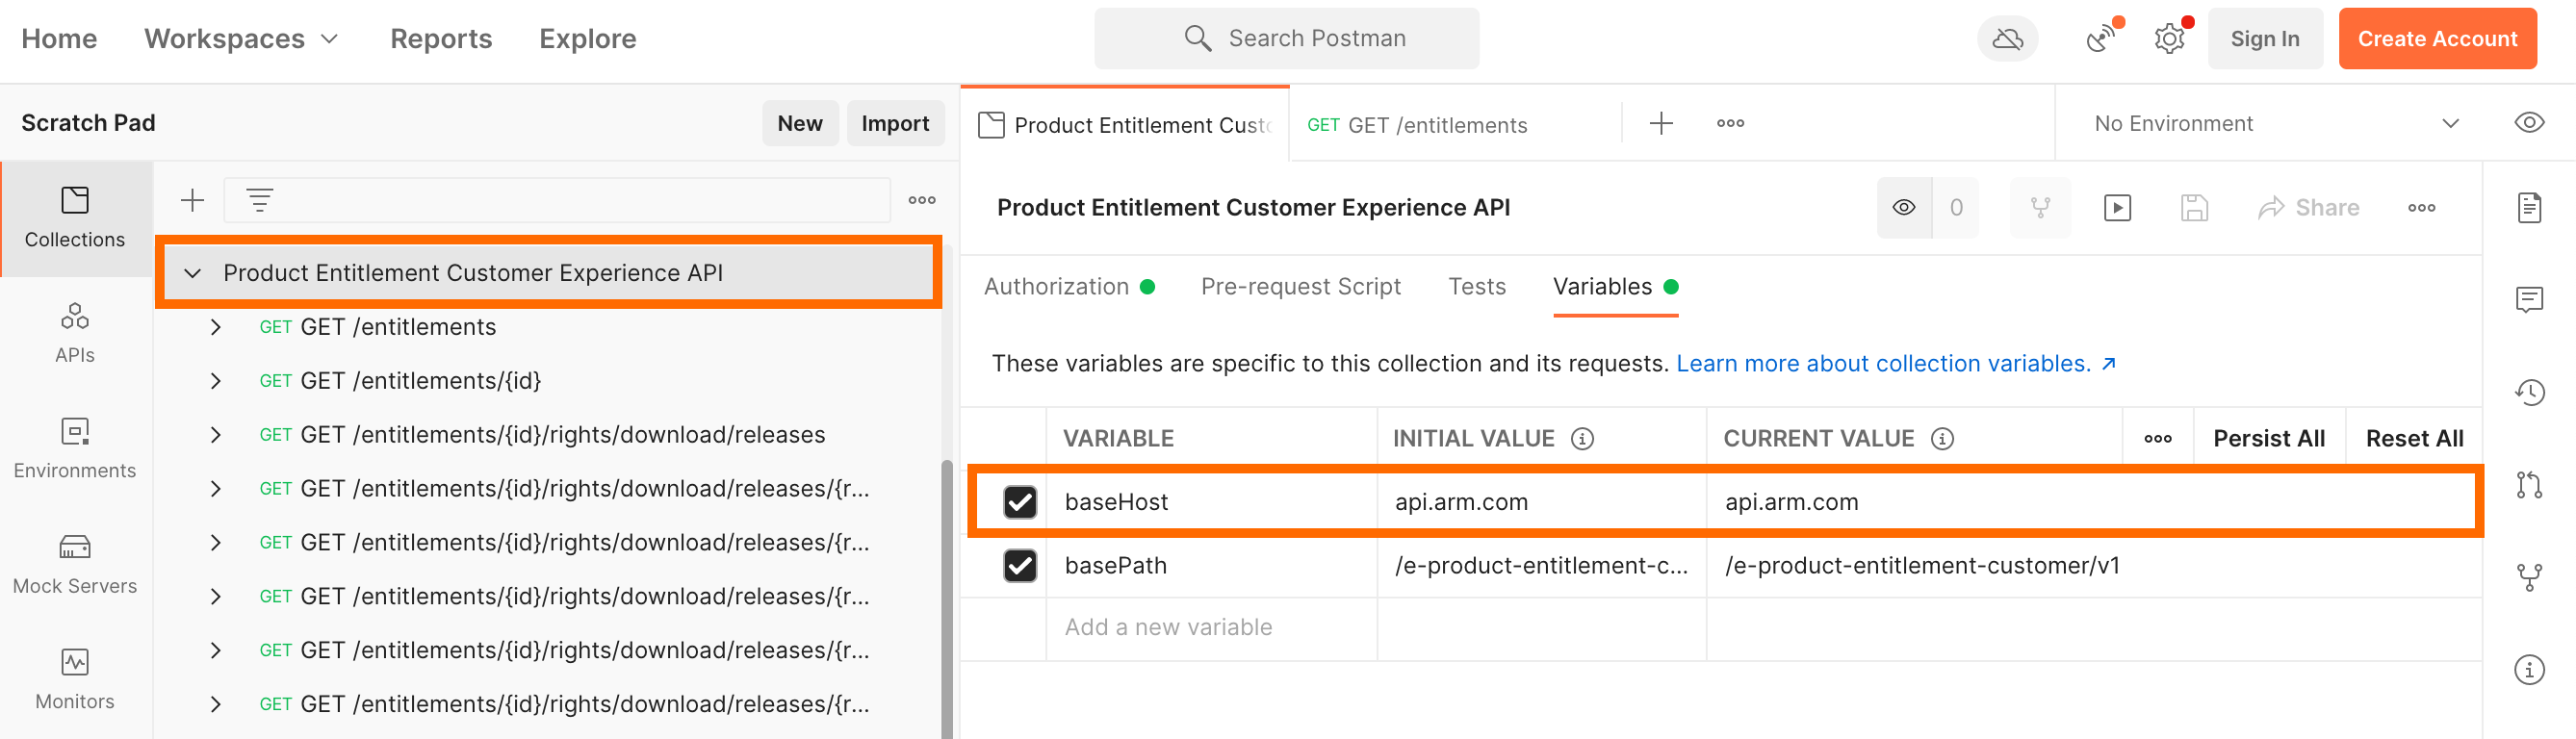Open the forks icon in the right sidebar
The width and height of the screenshot is (2576, 739).
pyautogui.click(x=2529, y=577)
